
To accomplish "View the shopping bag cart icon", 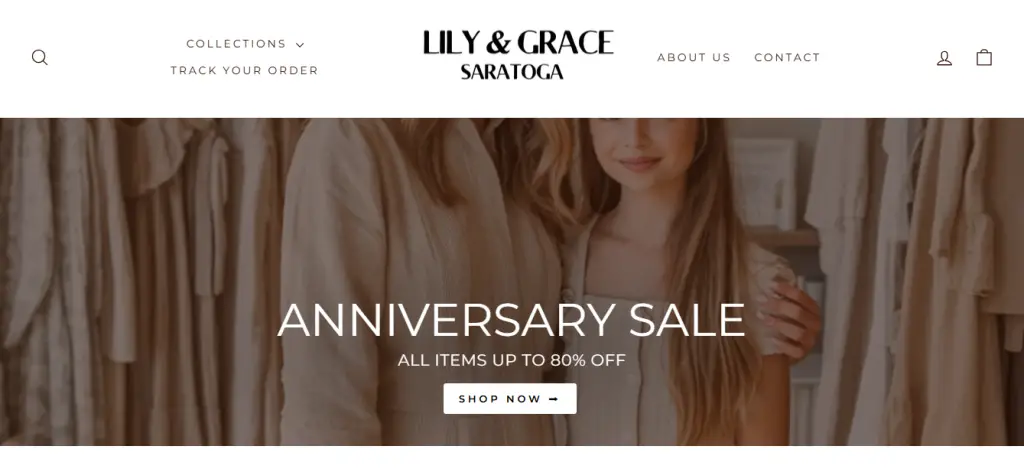I will click(x=984, y=57).
